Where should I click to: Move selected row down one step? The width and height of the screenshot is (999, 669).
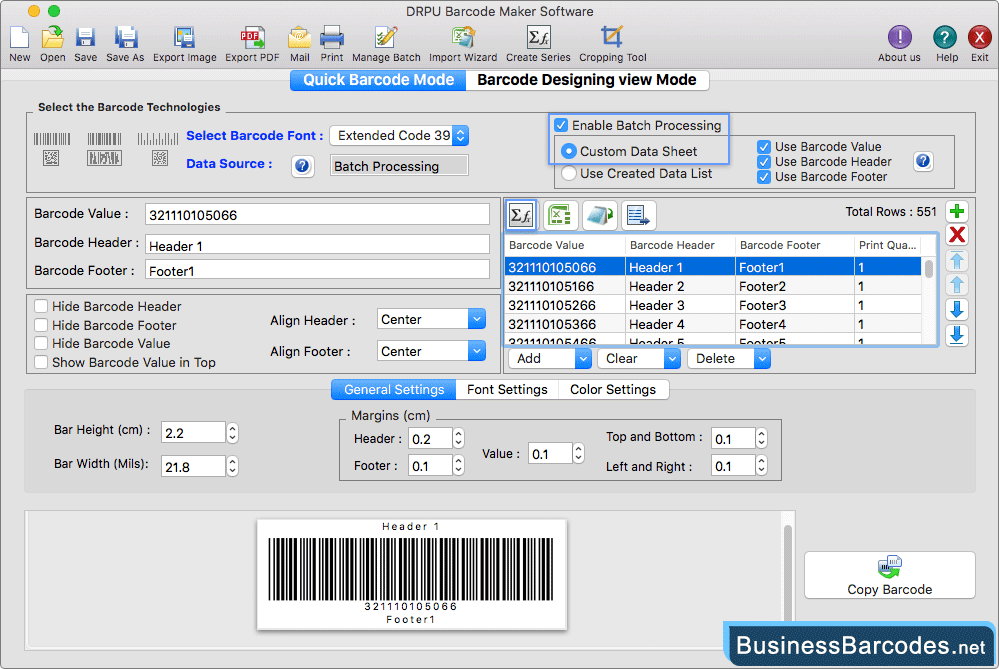pos(956,310)
